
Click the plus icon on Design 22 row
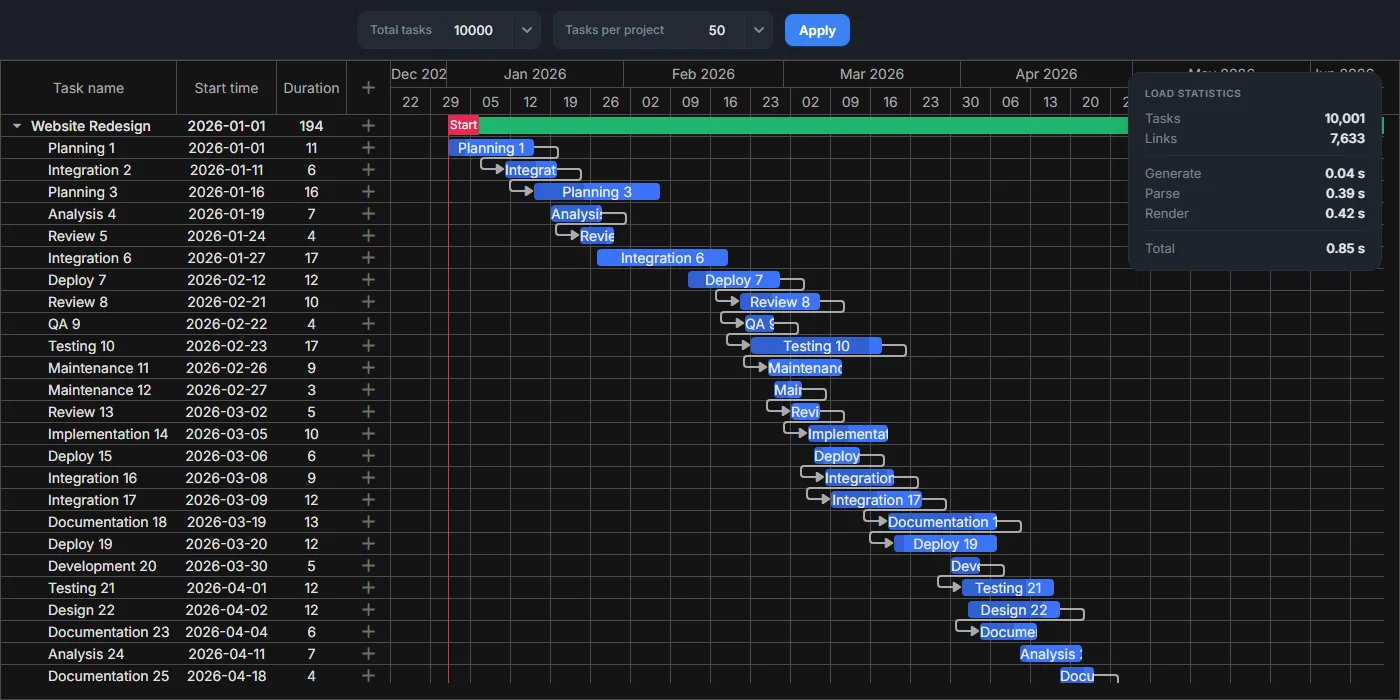pos(368,610)
